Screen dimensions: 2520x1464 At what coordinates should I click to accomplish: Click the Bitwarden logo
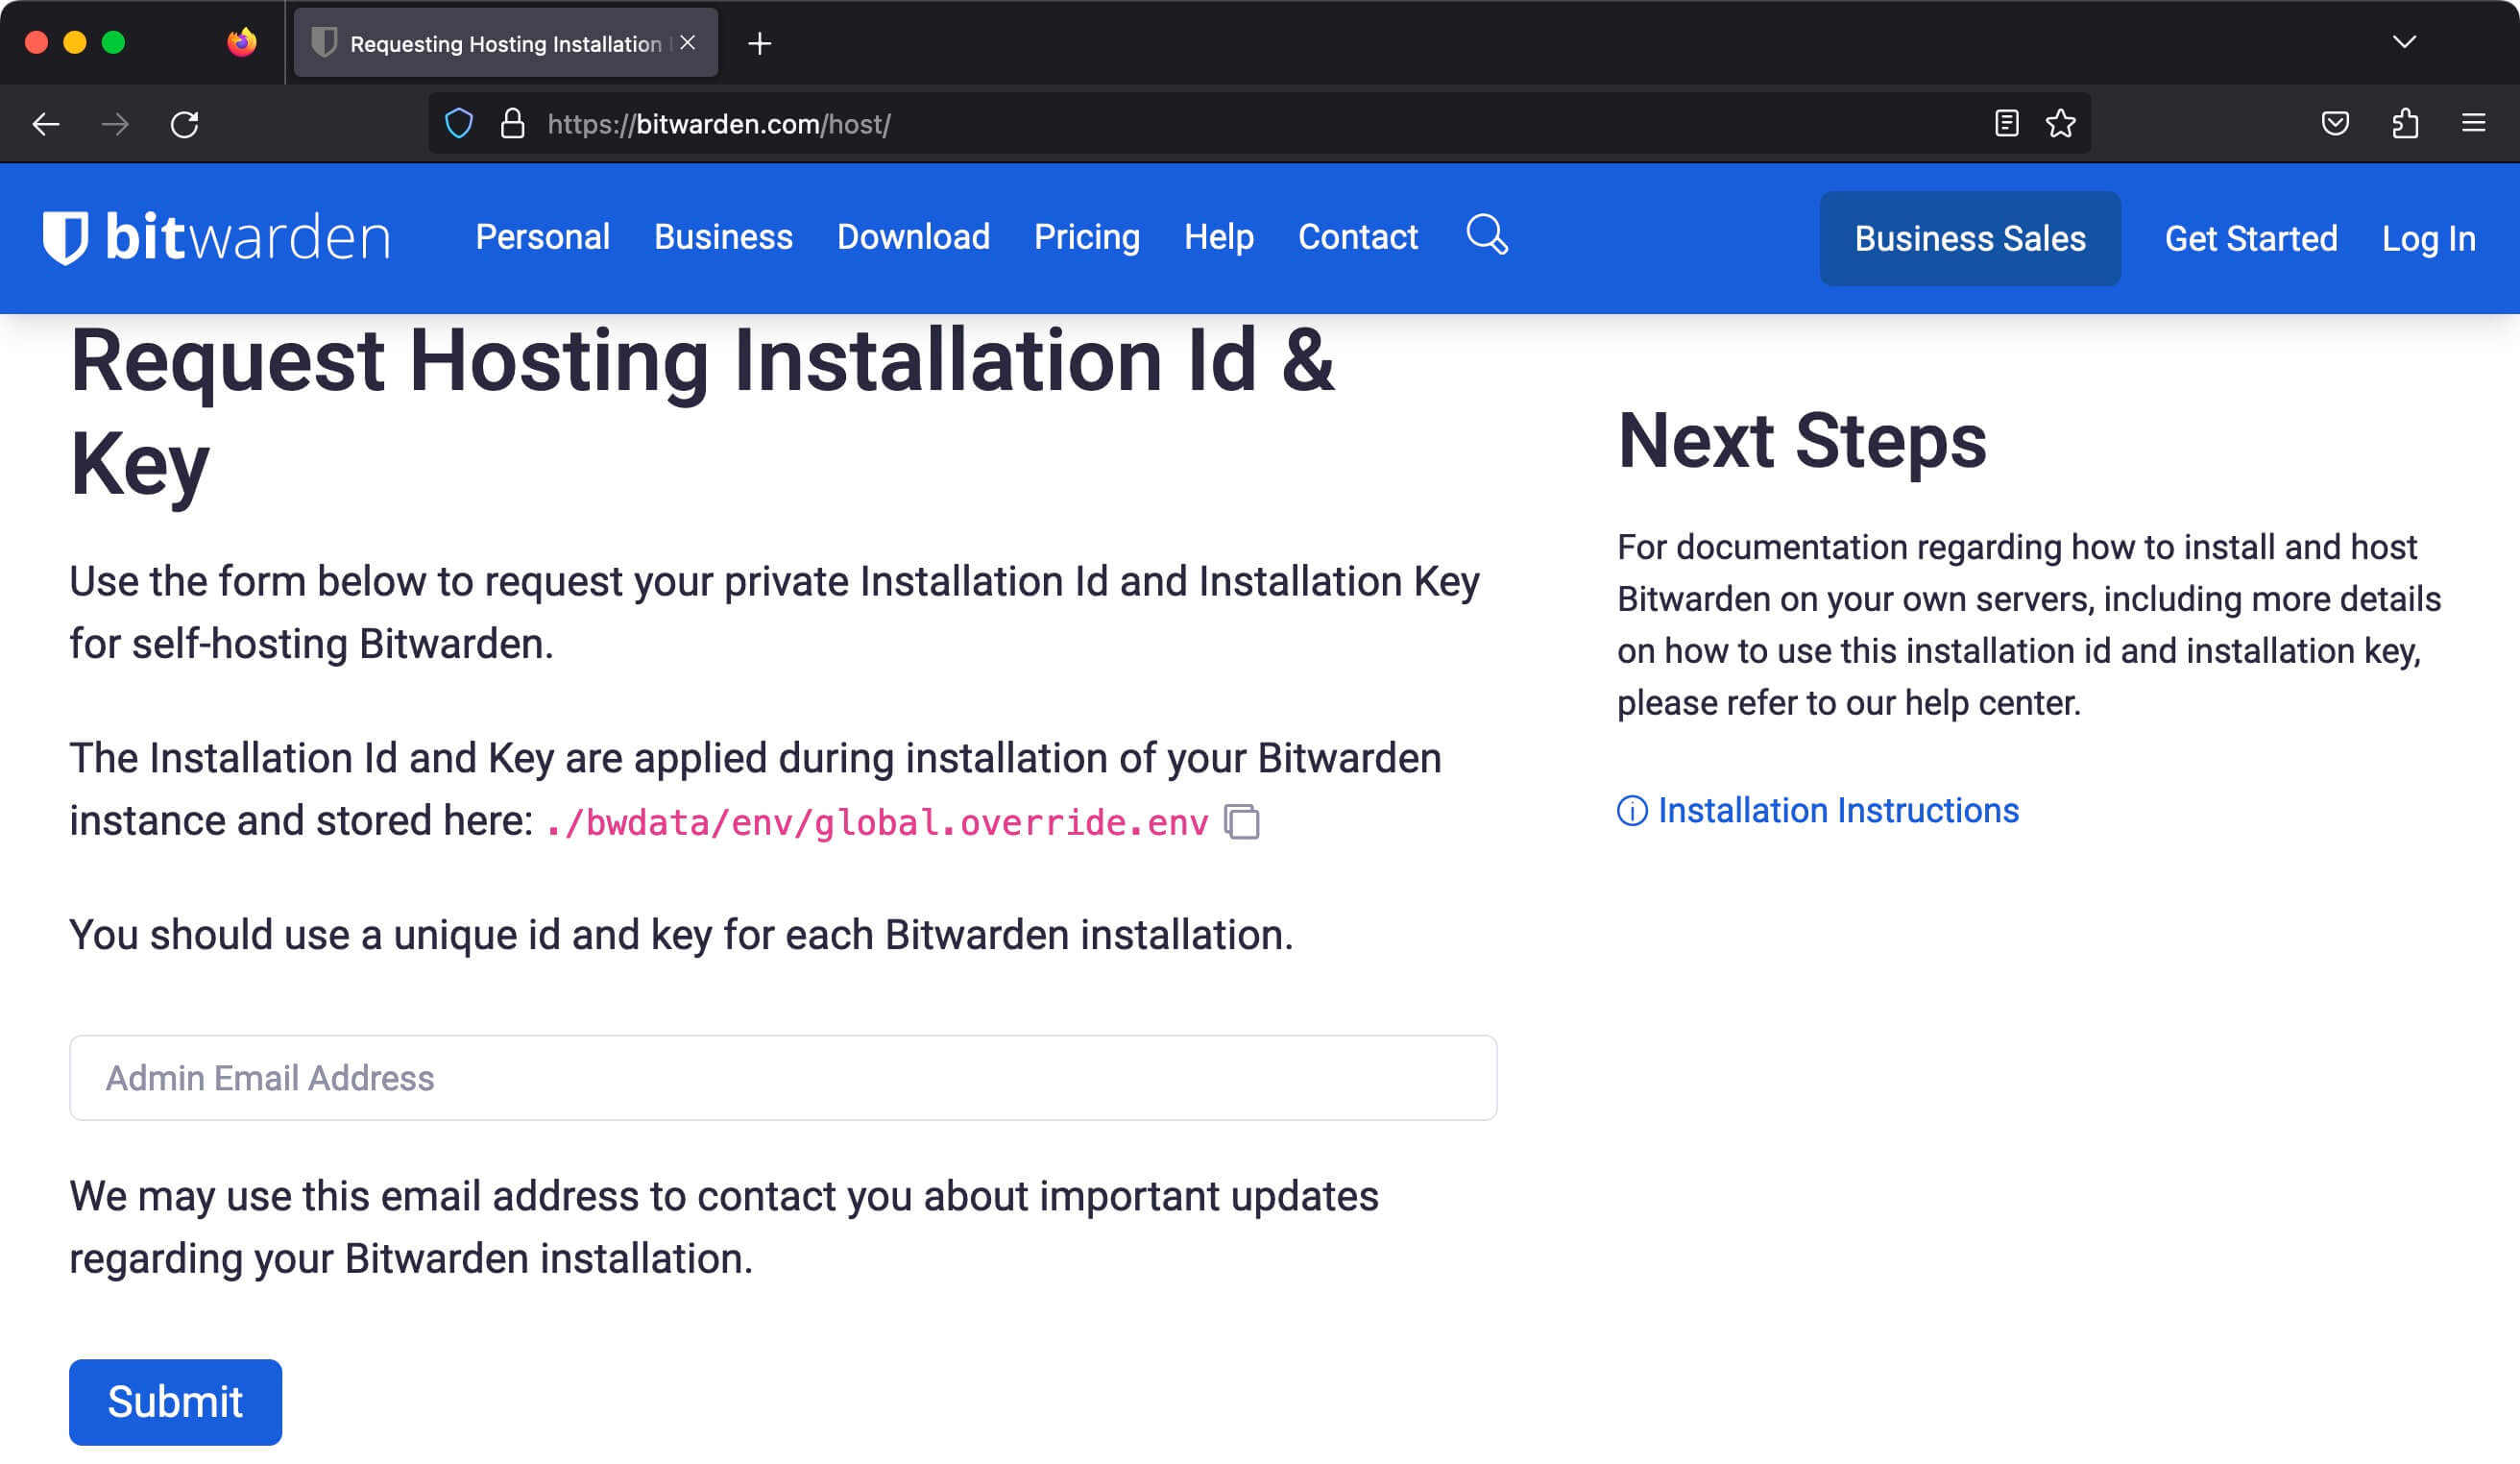[216, 238]
